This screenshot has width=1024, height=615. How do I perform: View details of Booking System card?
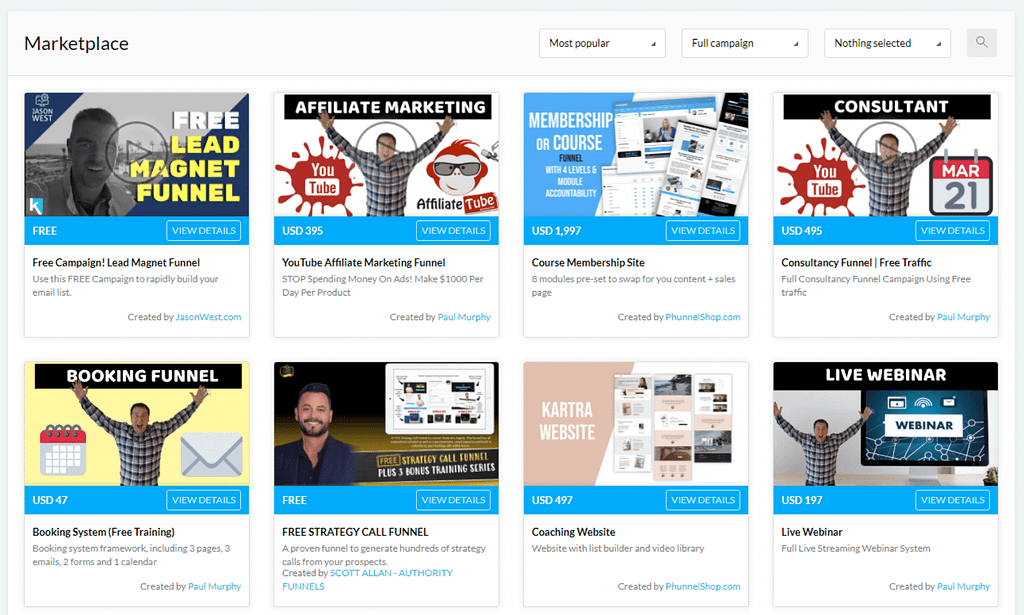[x=204, y=500]
